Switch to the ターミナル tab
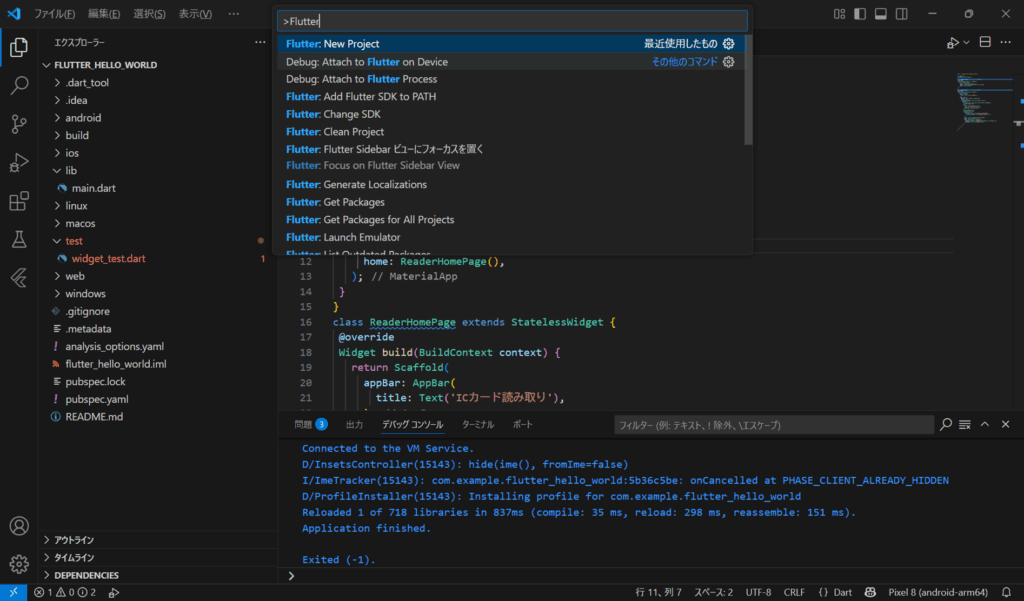The height and width of the screenshot is (601, 1024). 478,425
